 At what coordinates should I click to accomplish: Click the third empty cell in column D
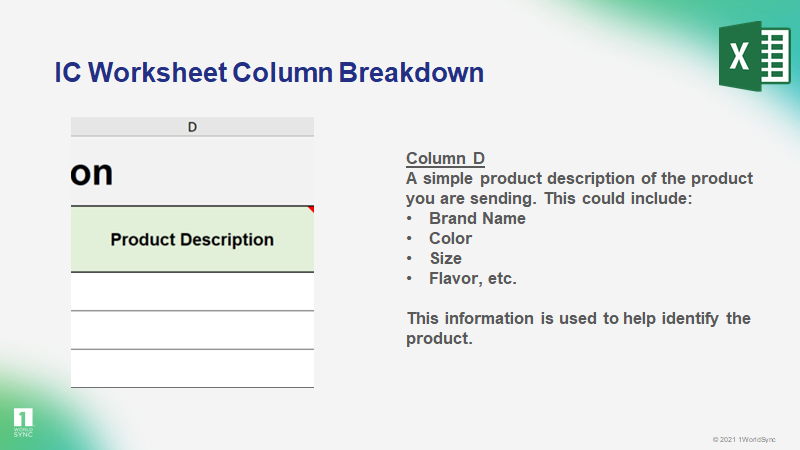coord(192,368)
